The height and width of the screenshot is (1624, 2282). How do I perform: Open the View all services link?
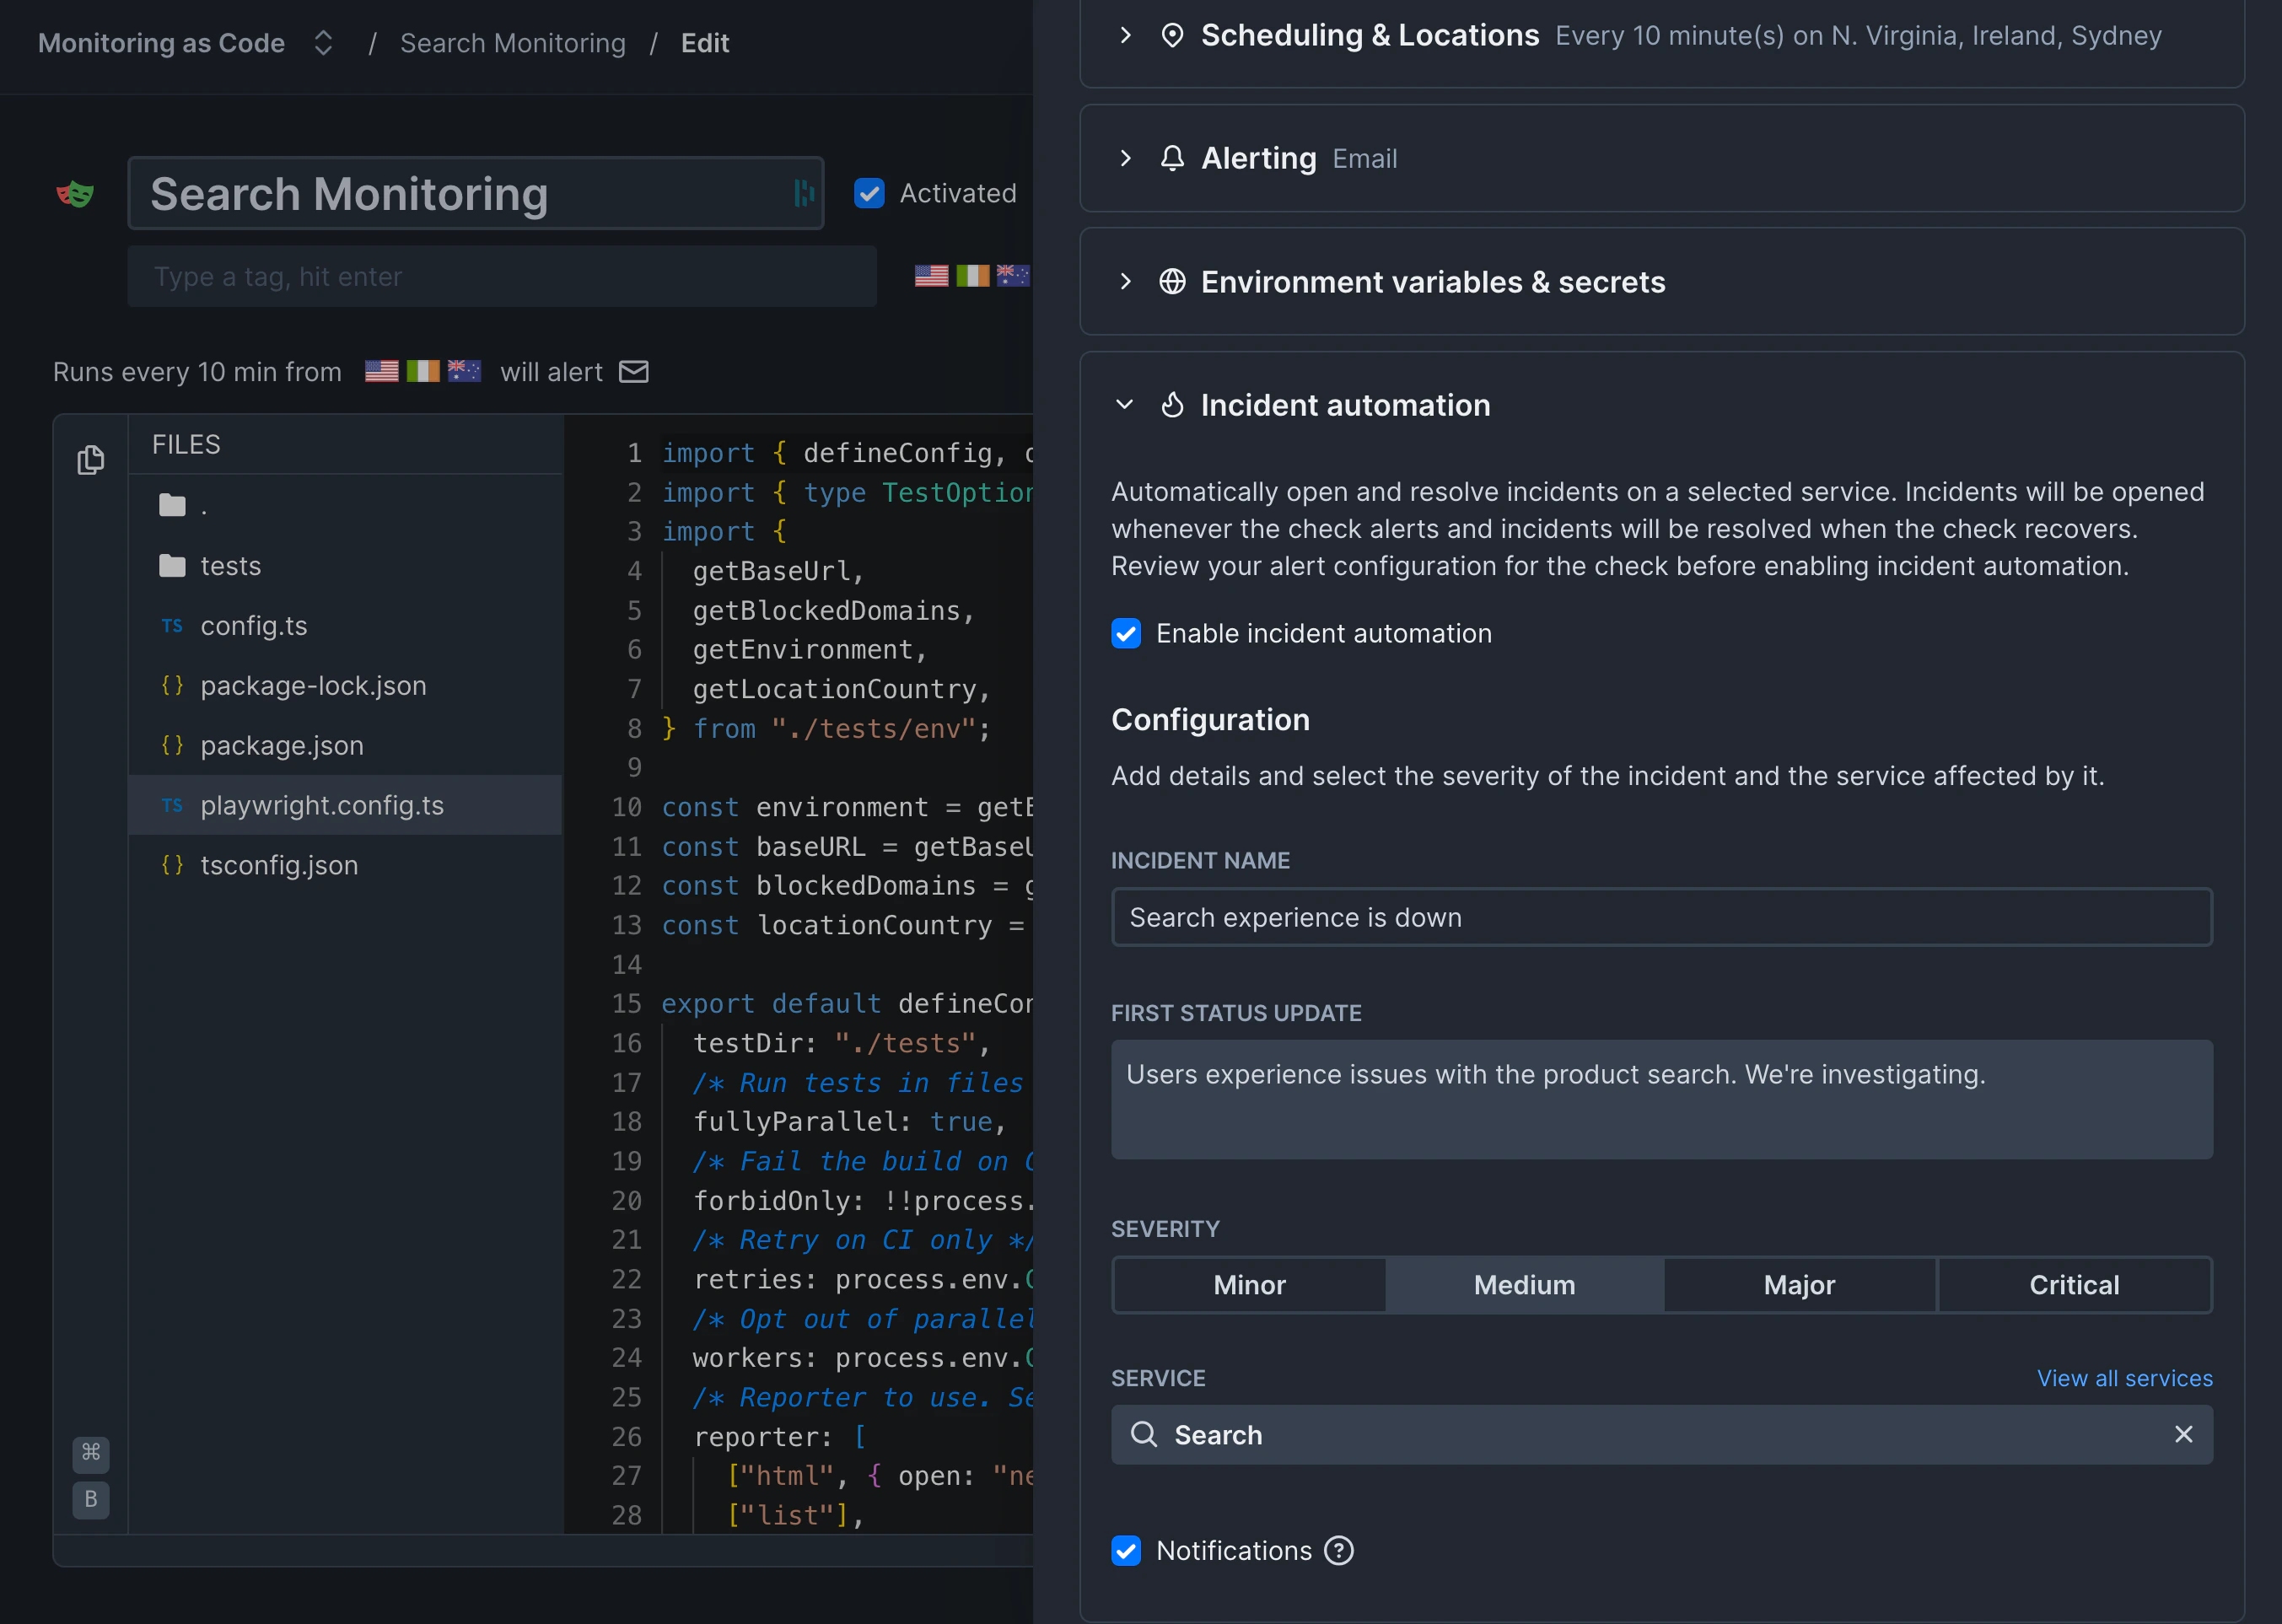[x=2125, y=1378]
